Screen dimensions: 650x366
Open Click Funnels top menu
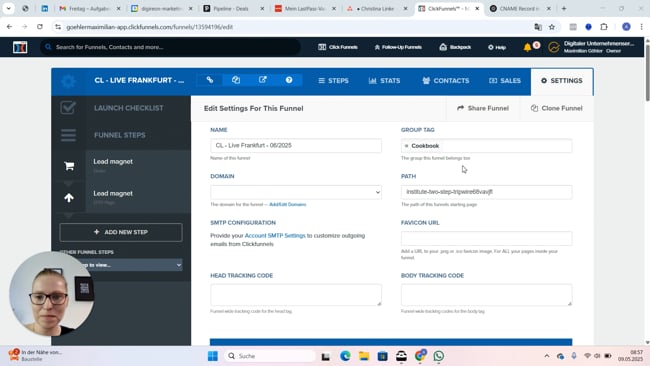pyautogui.click(x=338, y=47)
